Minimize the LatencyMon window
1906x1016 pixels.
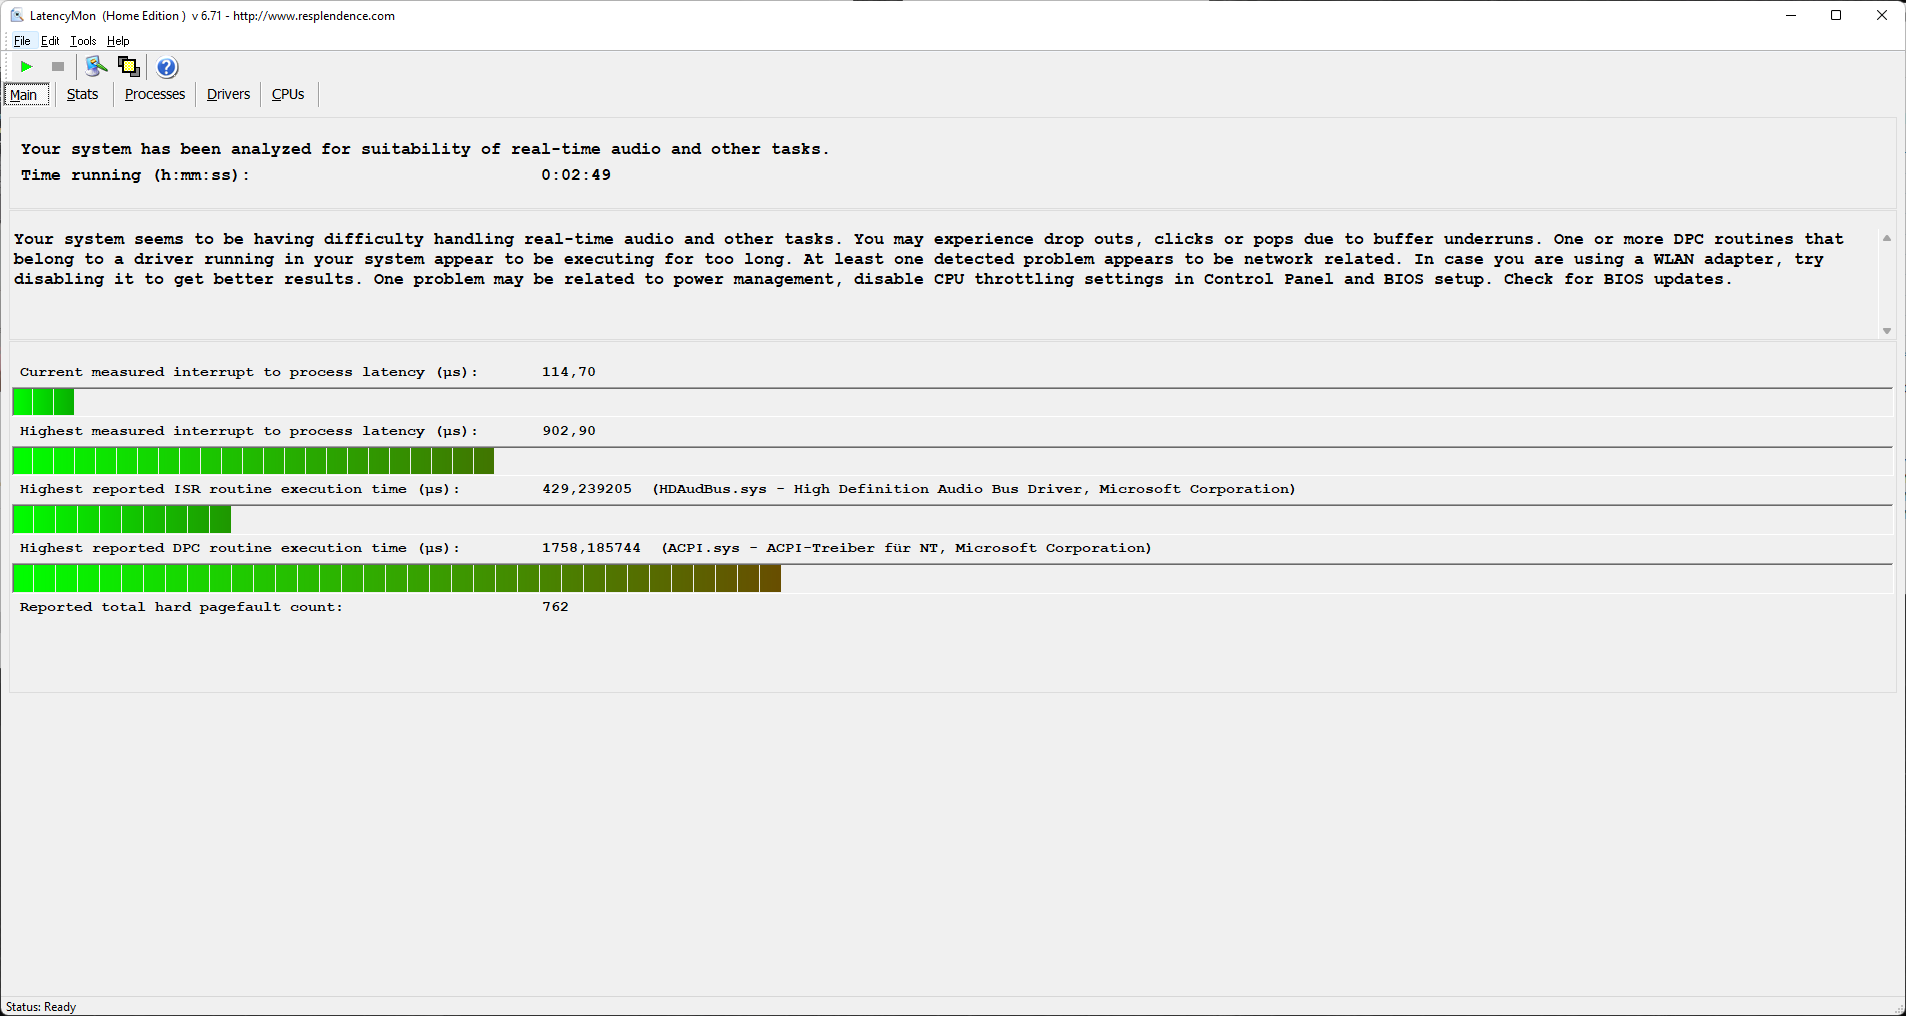coord(1791,15)
